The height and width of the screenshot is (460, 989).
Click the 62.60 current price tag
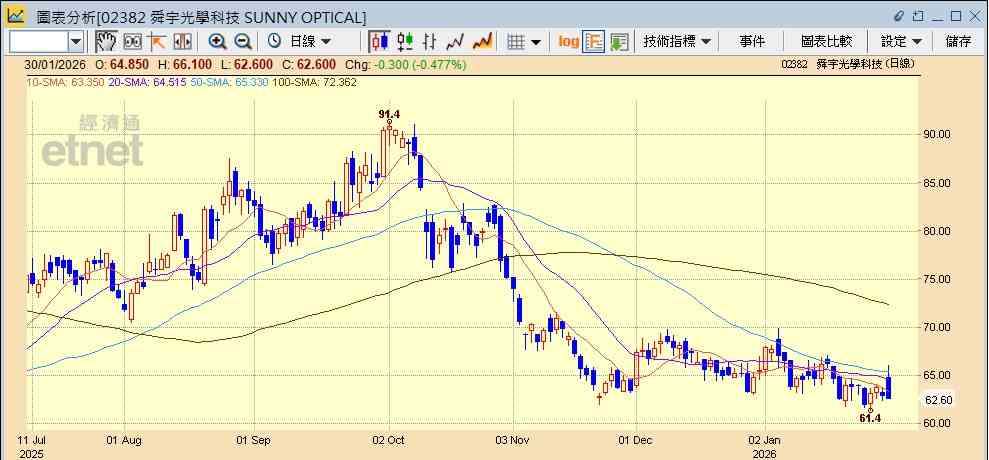(x=938, y=399)
